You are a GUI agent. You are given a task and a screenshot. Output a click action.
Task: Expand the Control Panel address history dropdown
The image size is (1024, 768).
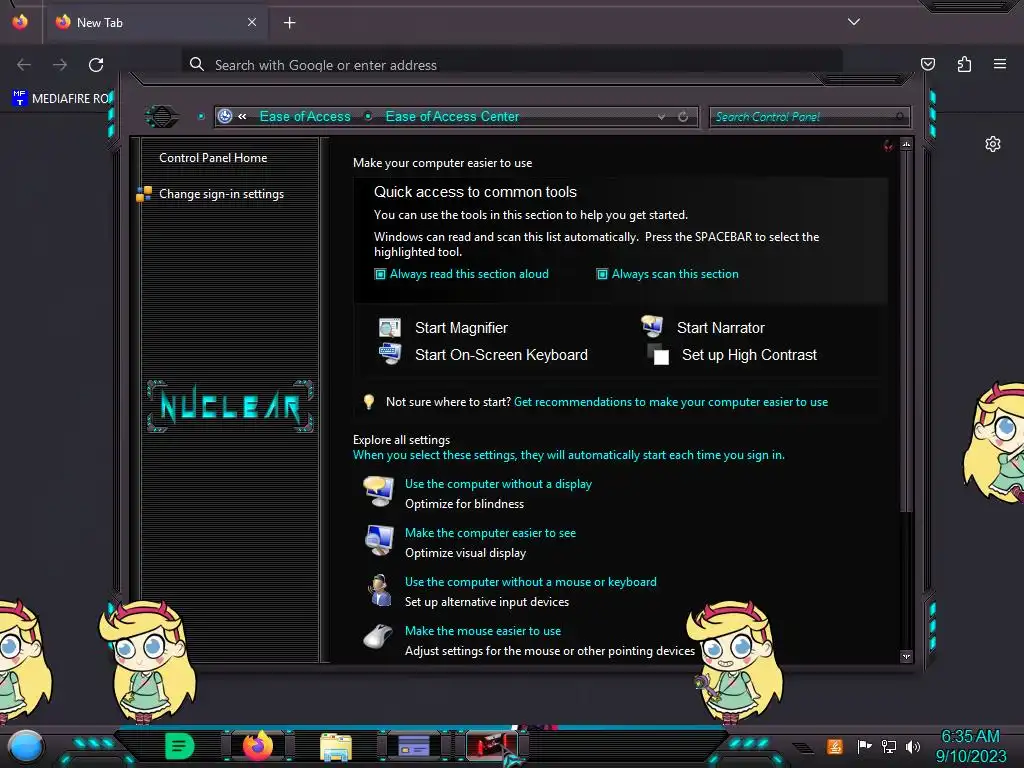click(x=662, y=116)
